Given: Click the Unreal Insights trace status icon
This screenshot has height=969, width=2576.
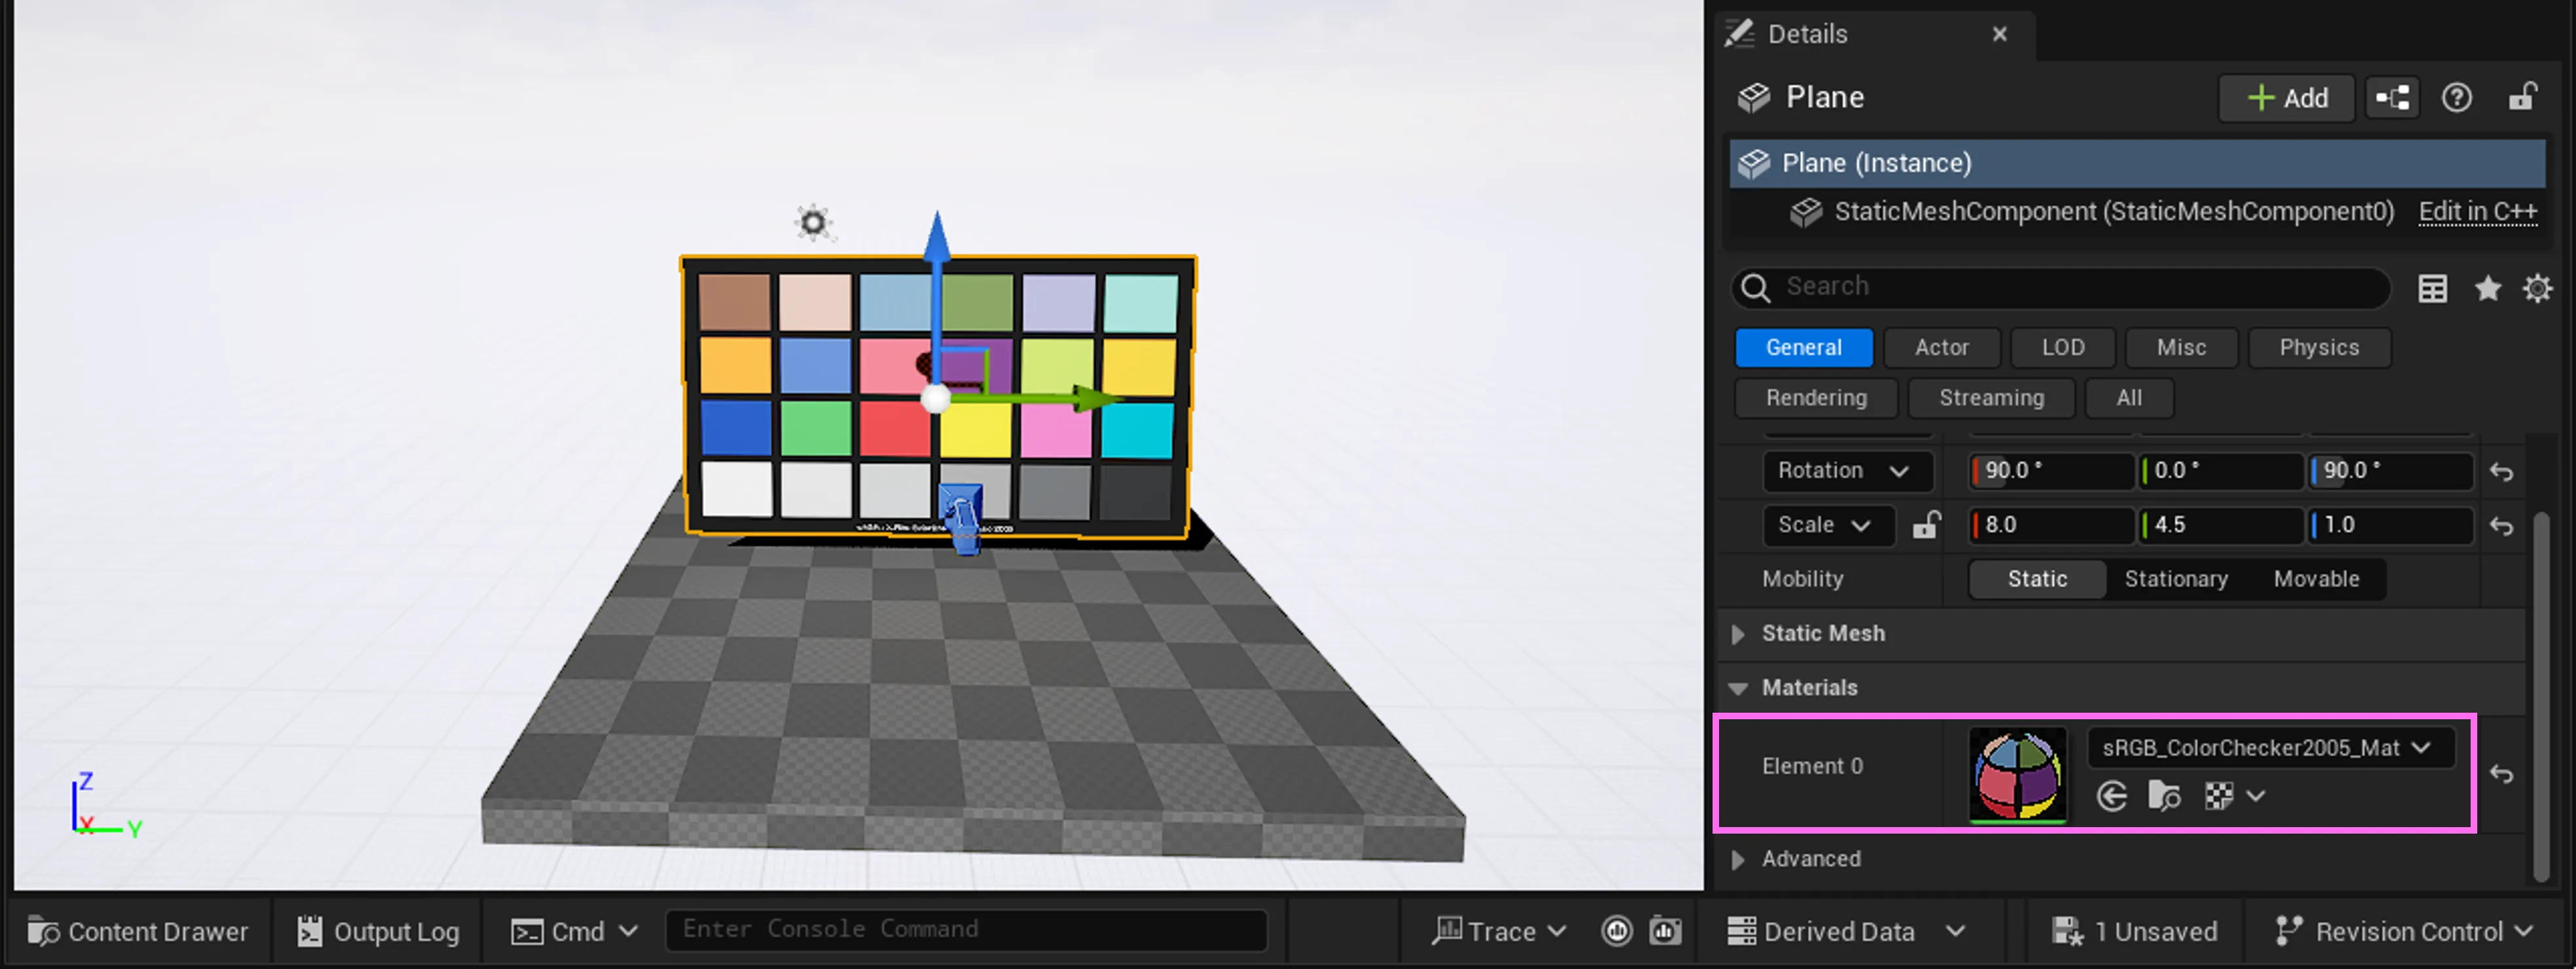Looking at the screenshot, I should coord(1616,930).
